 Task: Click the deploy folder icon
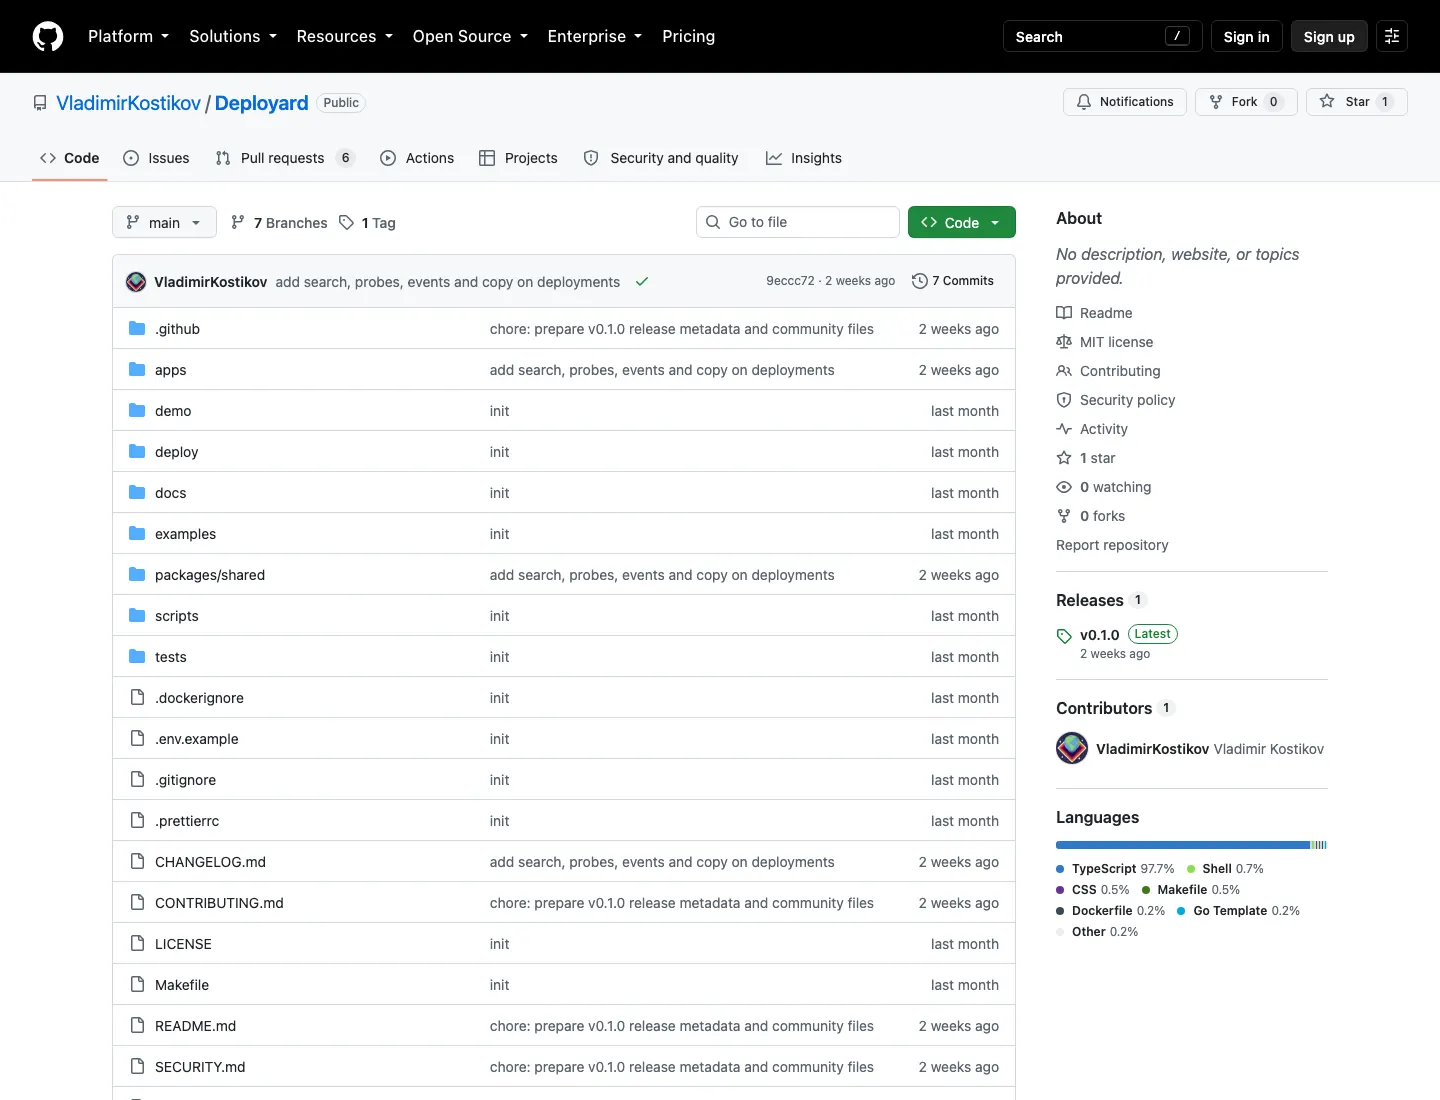pyautogui.click(x=137, y=451)
